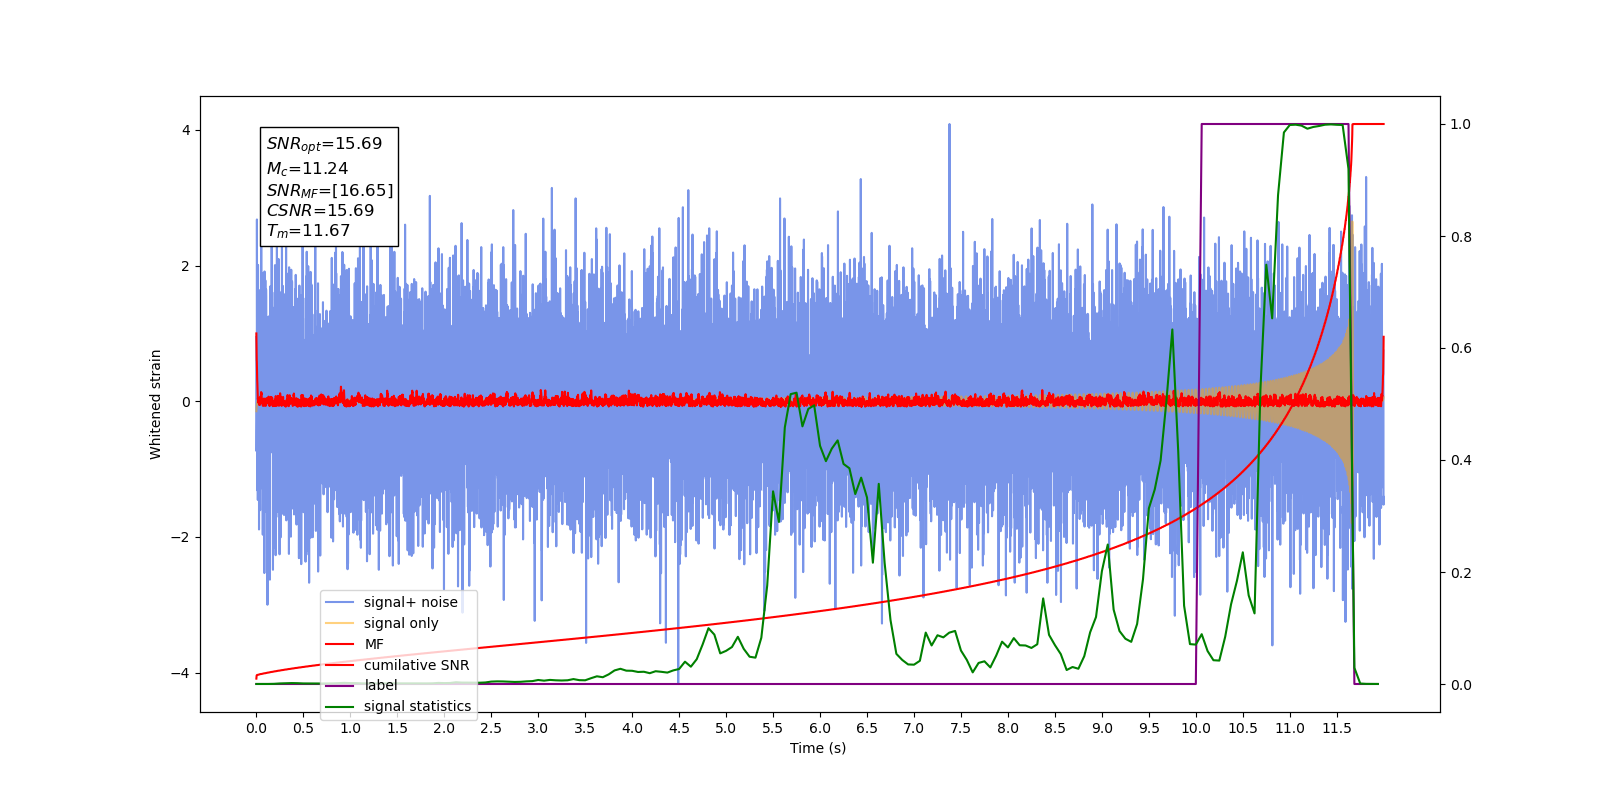Click the CSNR=15.69 annotation
This screenshot has width=1600, height=800.
(x=320, y=211)
